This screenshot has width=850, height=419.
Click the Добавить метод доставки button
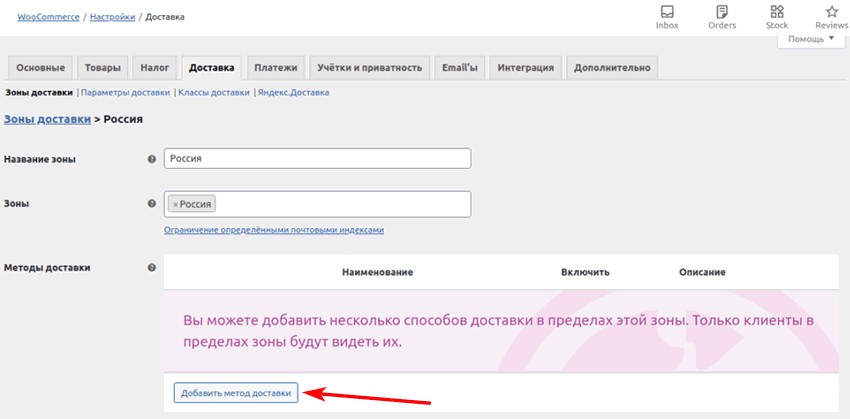[x=236, y=393]
